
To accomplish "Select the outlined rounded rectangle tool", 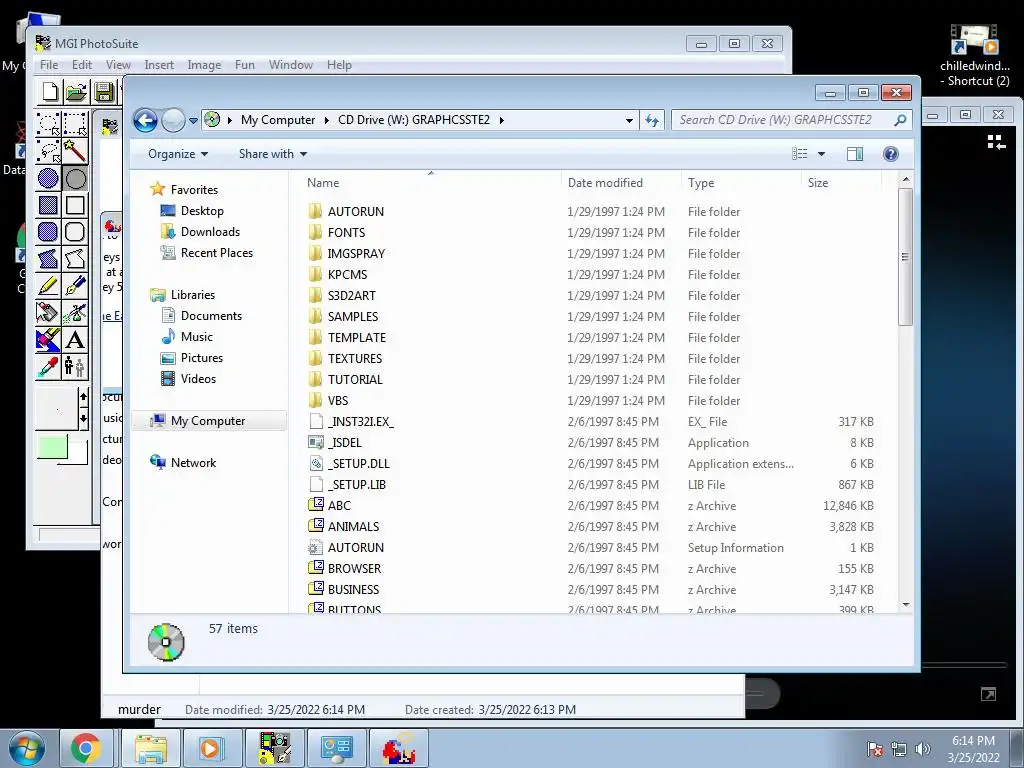I will click(75, 232).
